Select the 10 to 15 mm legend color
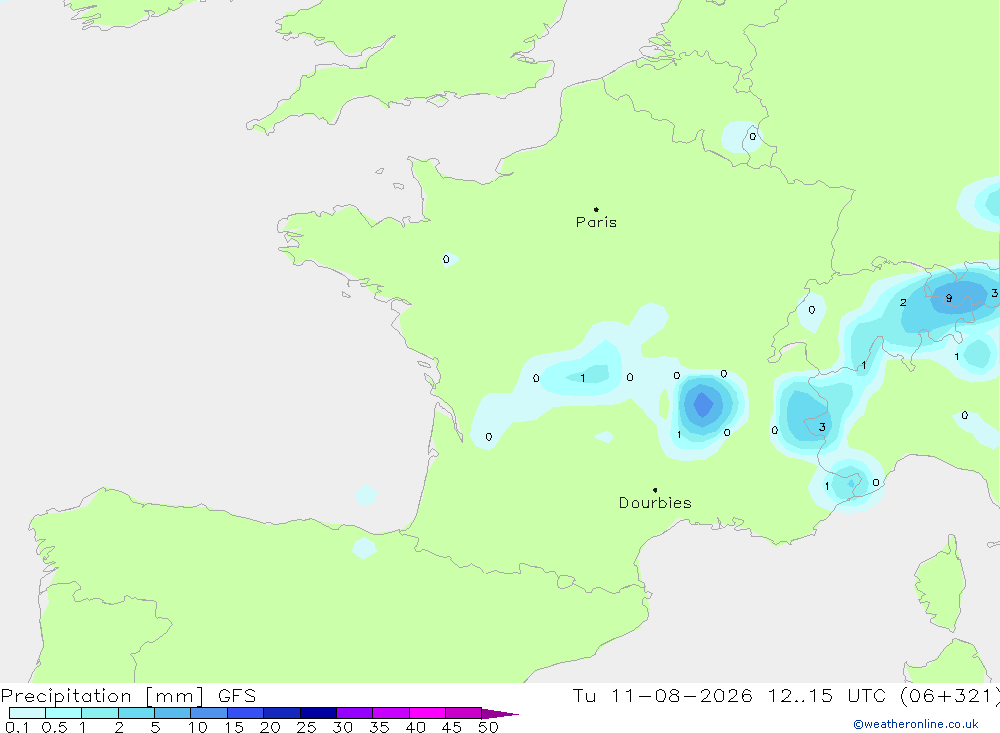This screenshot has width=1000, height=733. click(209, 713)
